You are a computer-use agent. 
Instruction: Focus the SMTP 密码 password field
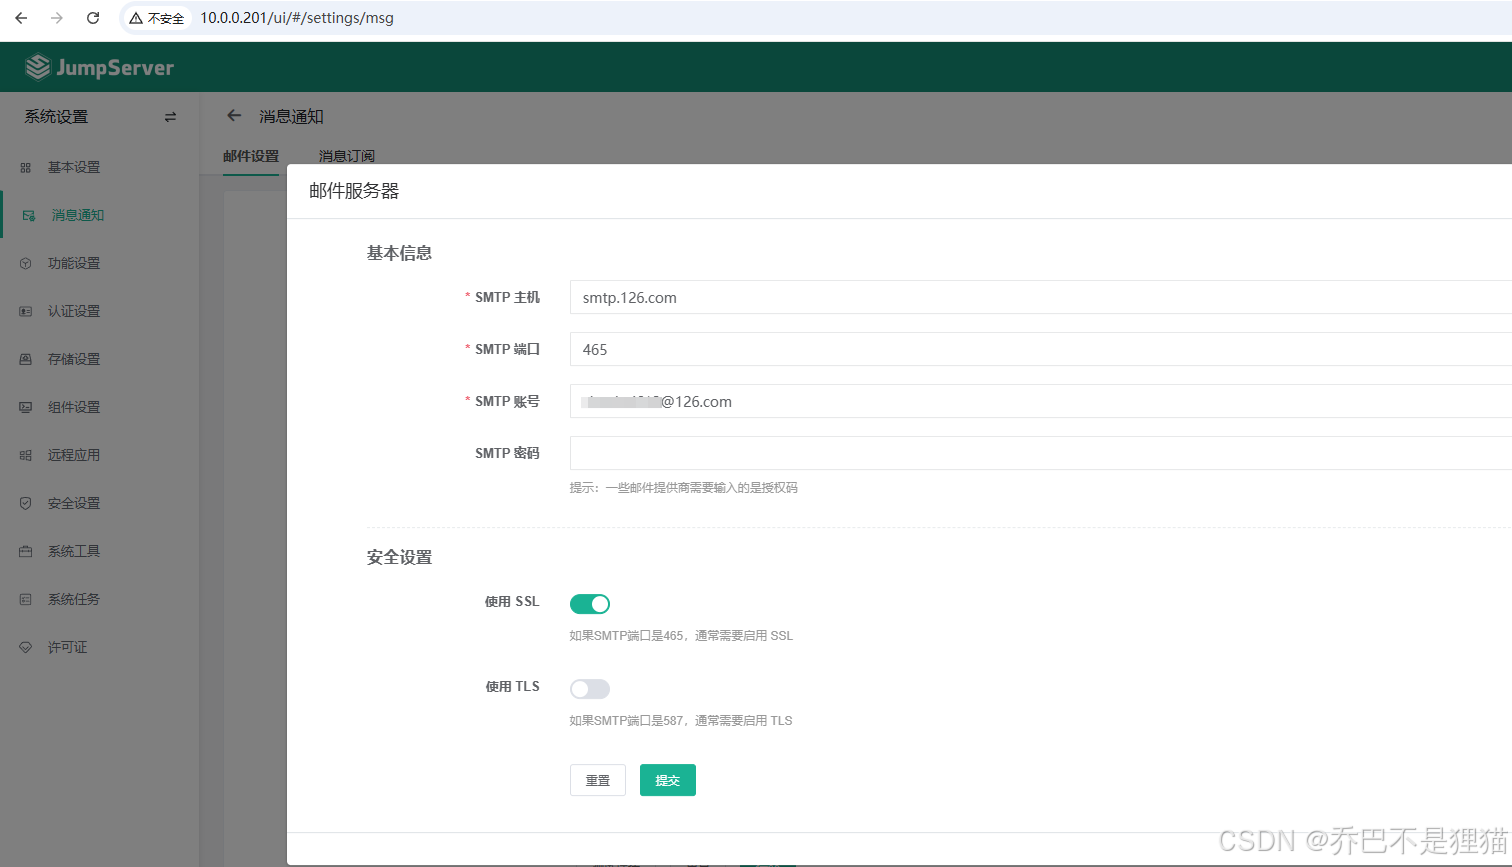point(1041,453)
